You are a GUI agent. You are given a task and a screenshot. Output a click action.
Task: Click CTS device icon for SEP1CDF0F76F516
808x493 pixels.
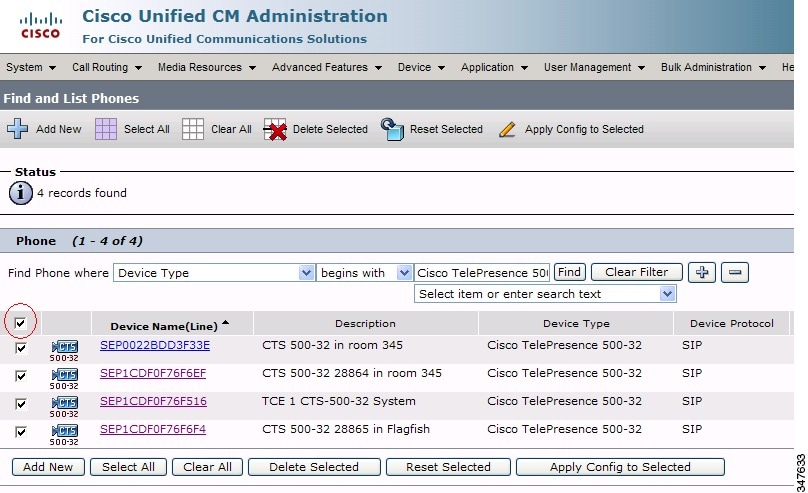pyautogui.click(x=64, y=406)
